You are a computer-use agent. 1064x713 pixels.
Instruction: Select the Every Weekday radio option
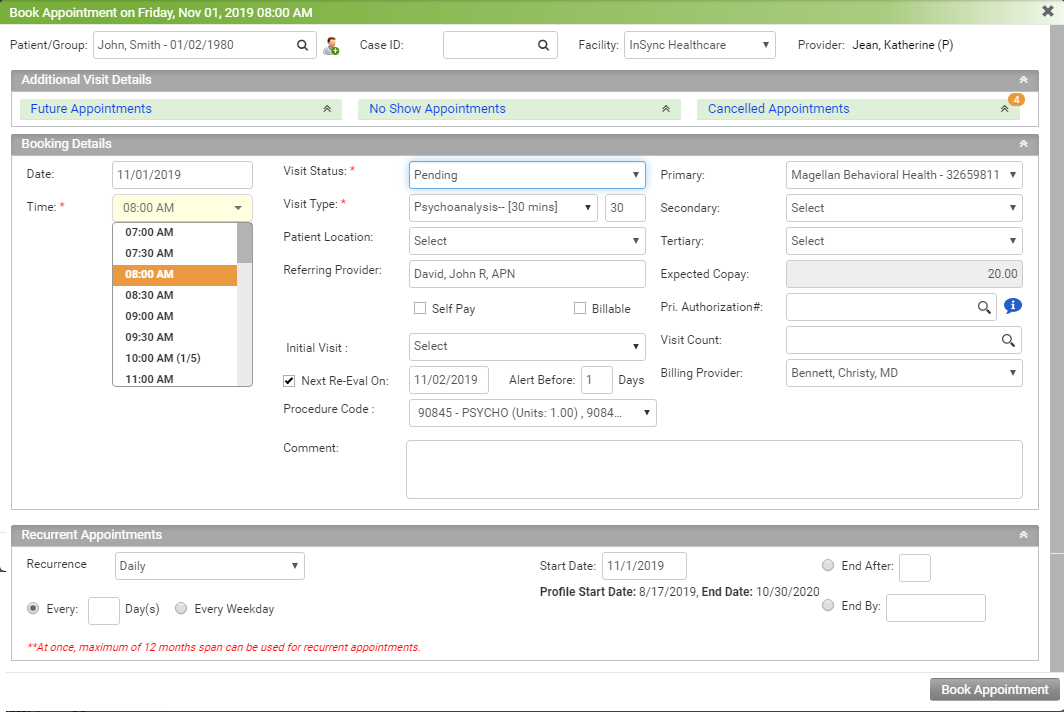point(181,608)
